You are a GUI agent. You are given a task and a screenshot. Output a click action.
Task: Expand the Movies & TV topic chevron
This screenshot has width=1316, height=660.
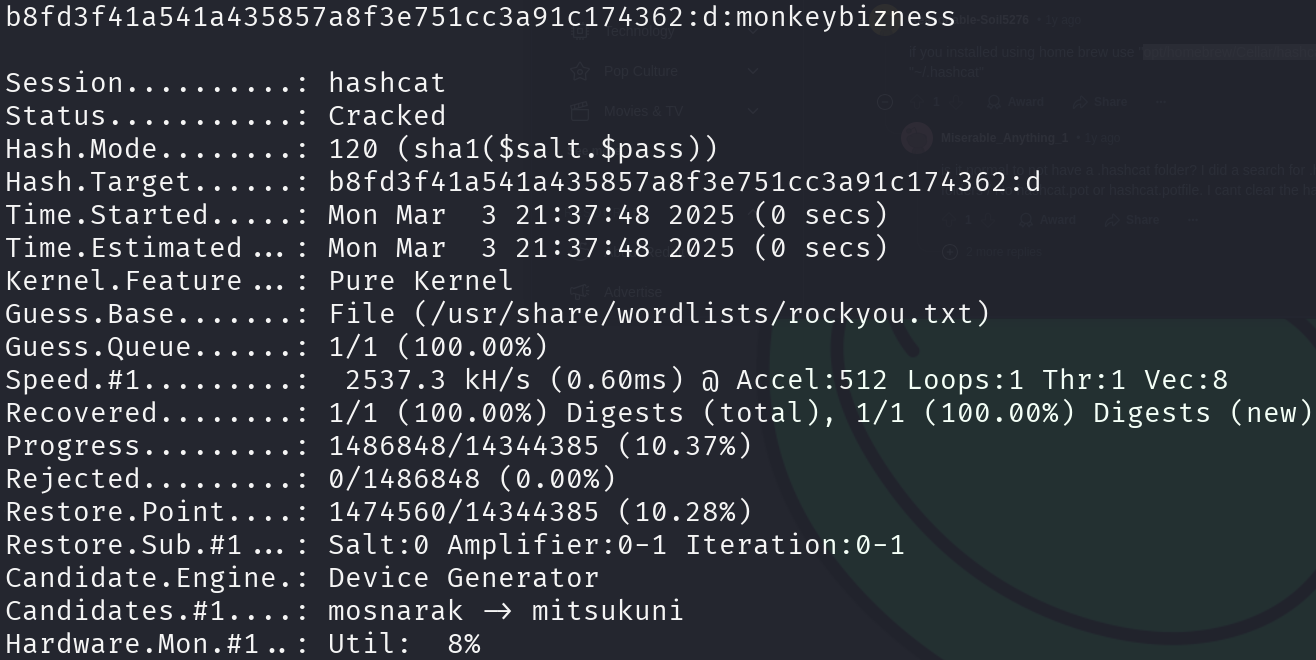pos(753,111)
